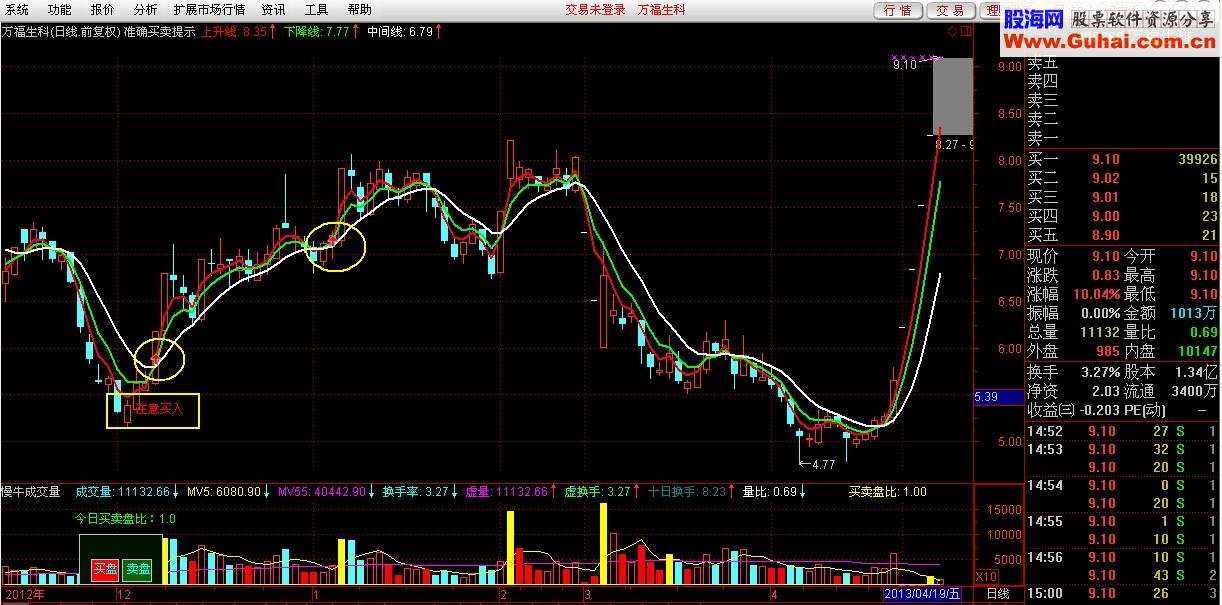Click the 流通 3400万 value

1195,391
